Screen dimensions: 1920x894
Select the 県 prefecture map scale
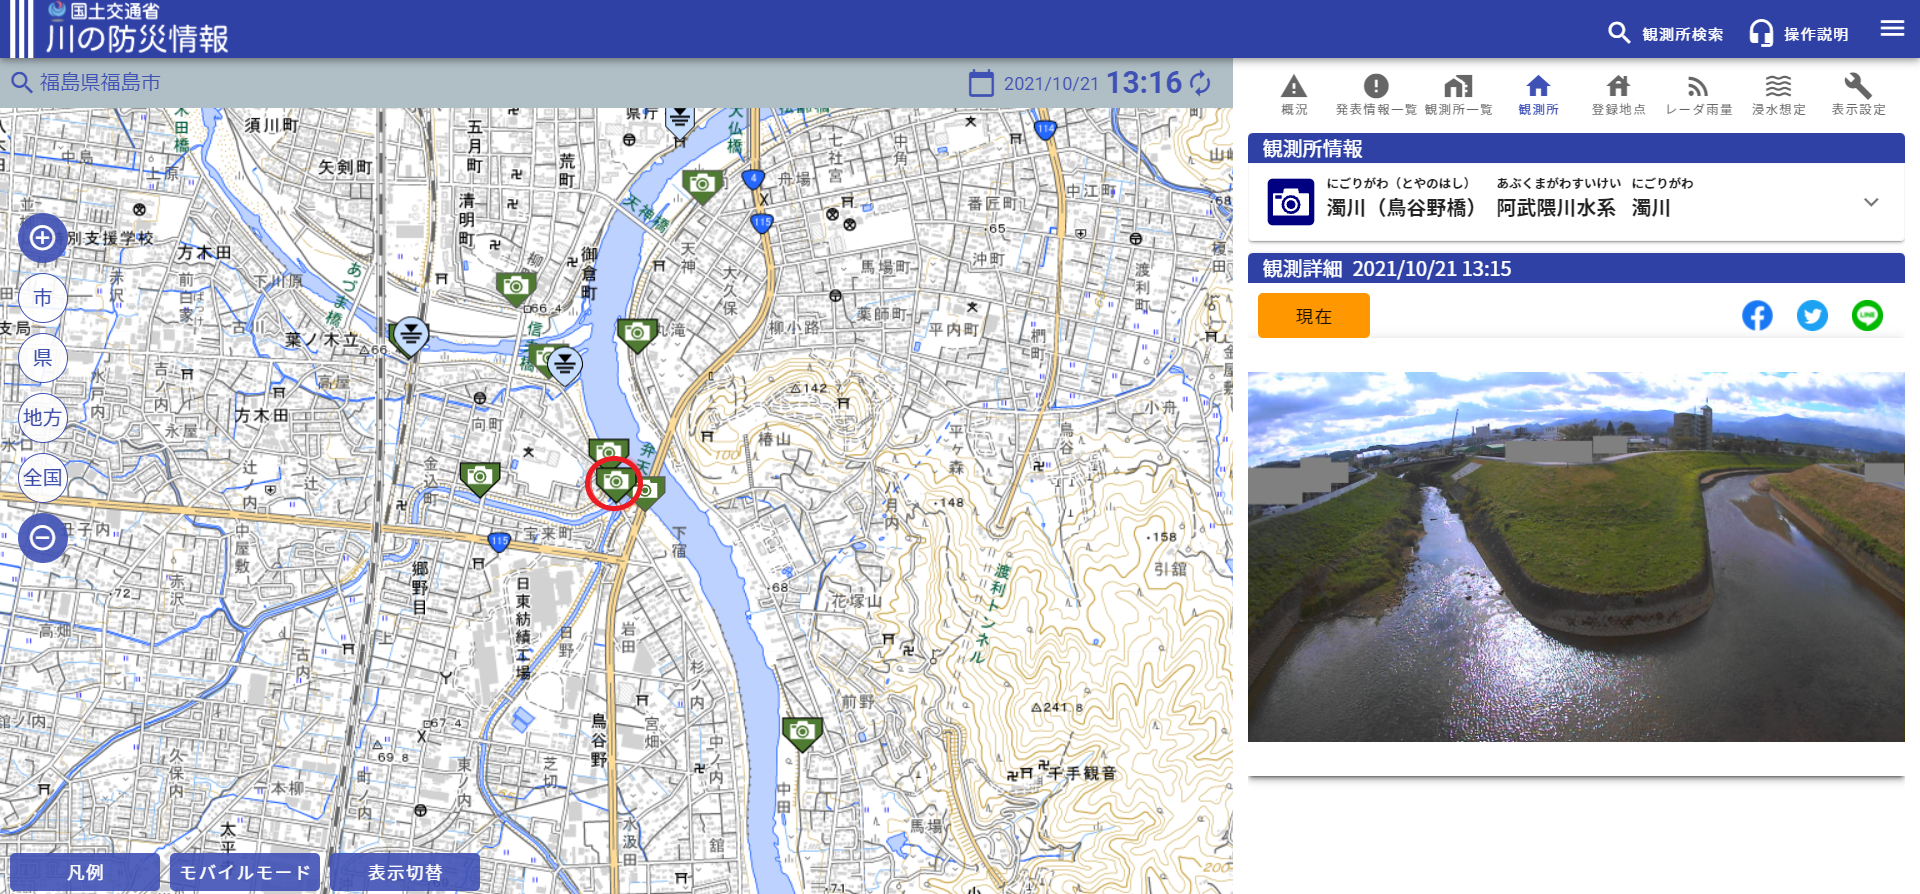click(42, 358)
